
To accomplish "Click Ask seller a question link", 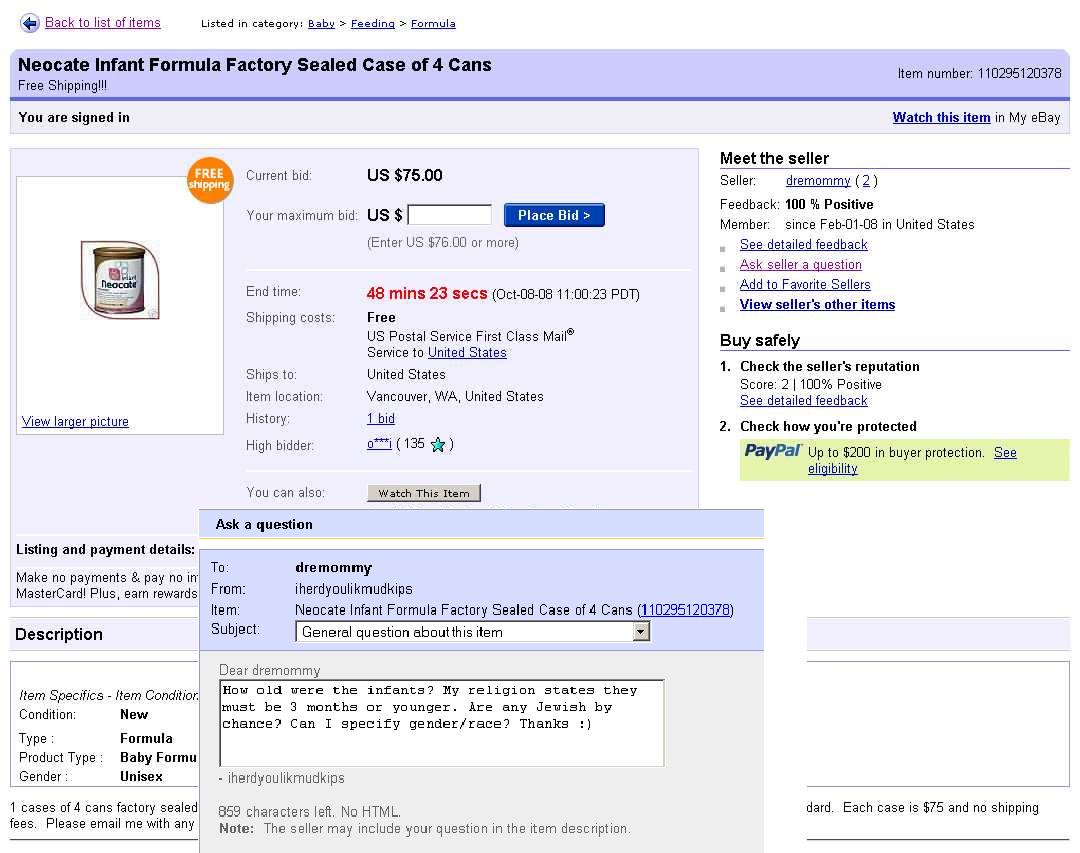I will point(800,265).
